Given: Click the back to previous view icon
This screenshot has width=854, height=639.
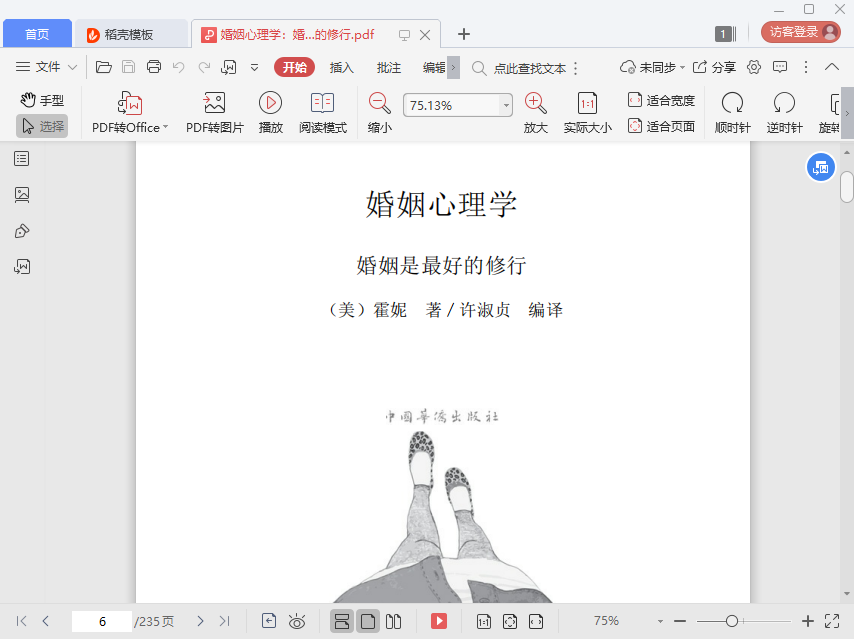Looking at the screenshot, I should (269, 621).
